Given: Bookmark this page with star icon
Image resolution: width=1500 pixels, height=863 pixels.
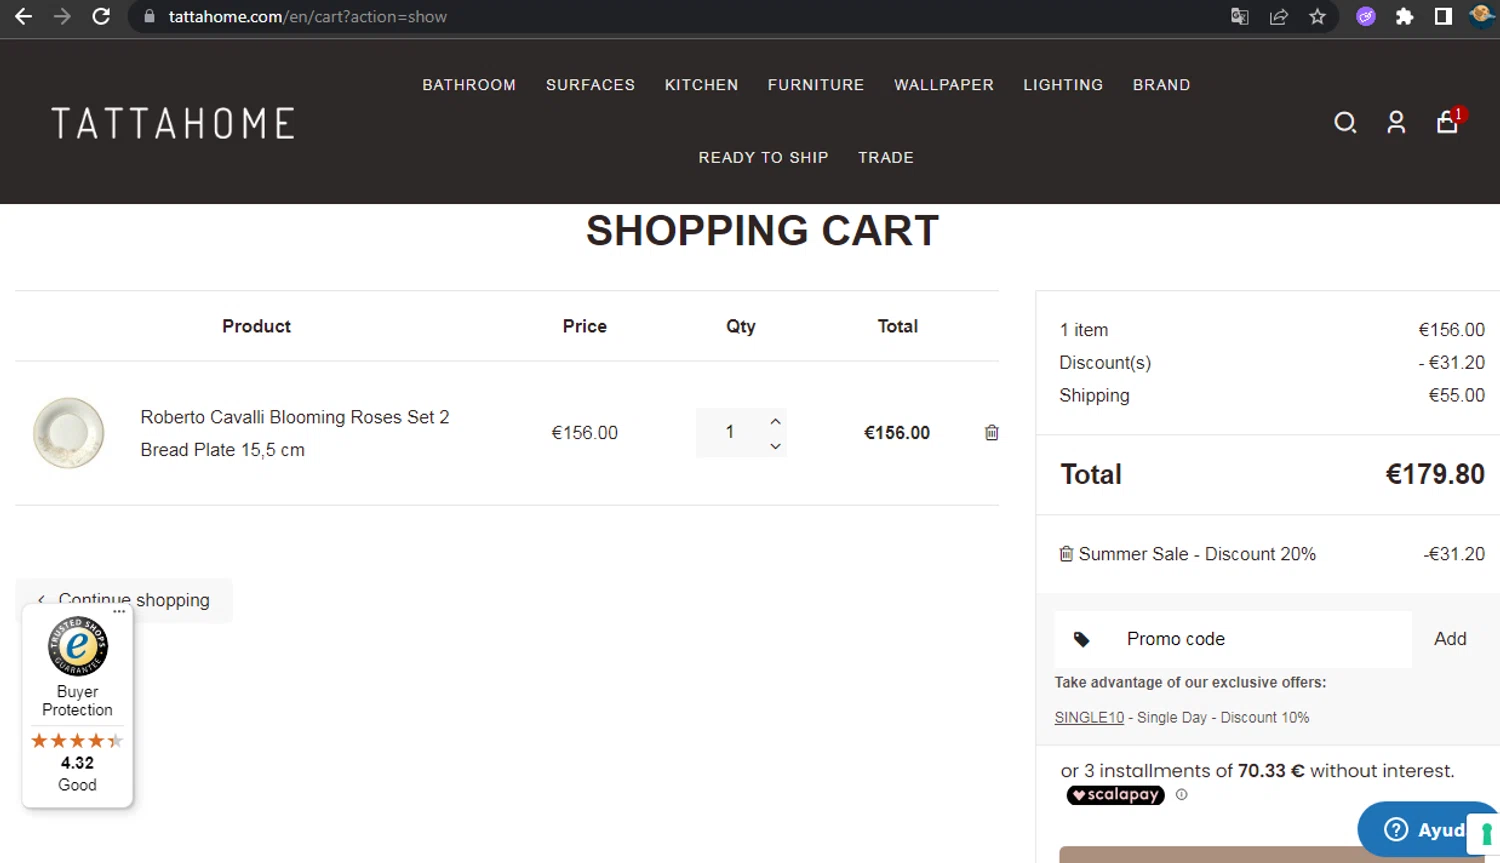Looking at the screenshot, I should (x=1318, y=17).
